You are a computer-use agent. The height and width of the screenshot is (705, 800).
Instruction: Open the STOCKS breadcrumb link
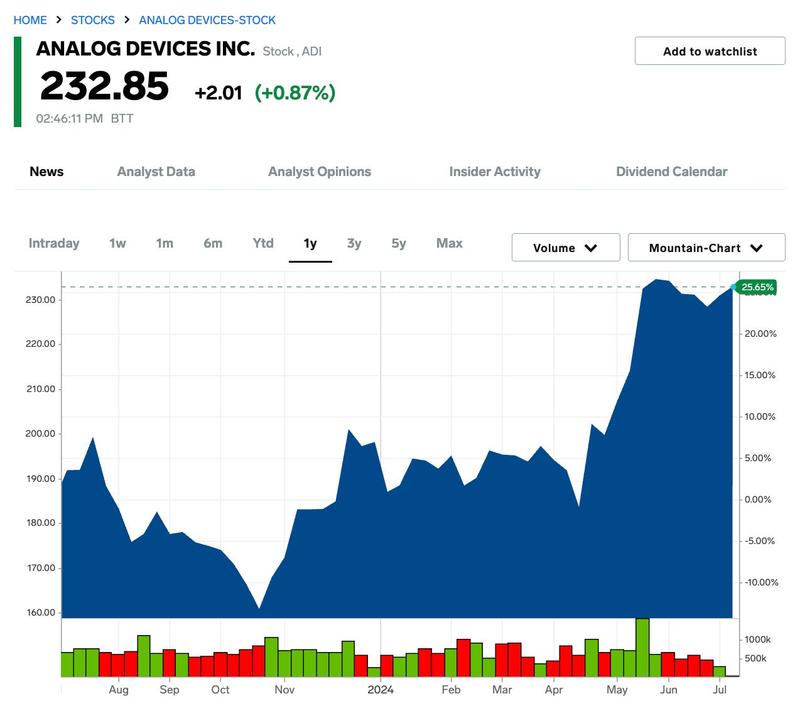pyautogui.click(x=93, y=20)
